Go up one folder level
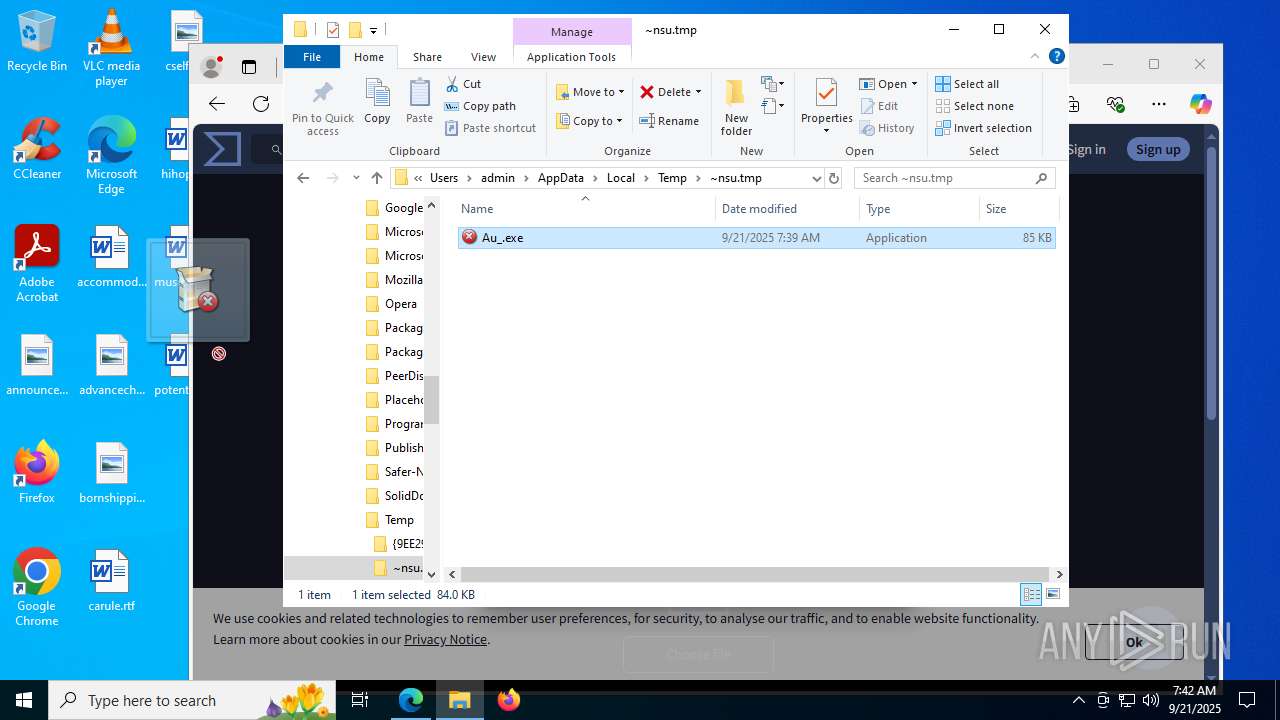Screen dimensions: 1280x720 (x=376, y=178)
